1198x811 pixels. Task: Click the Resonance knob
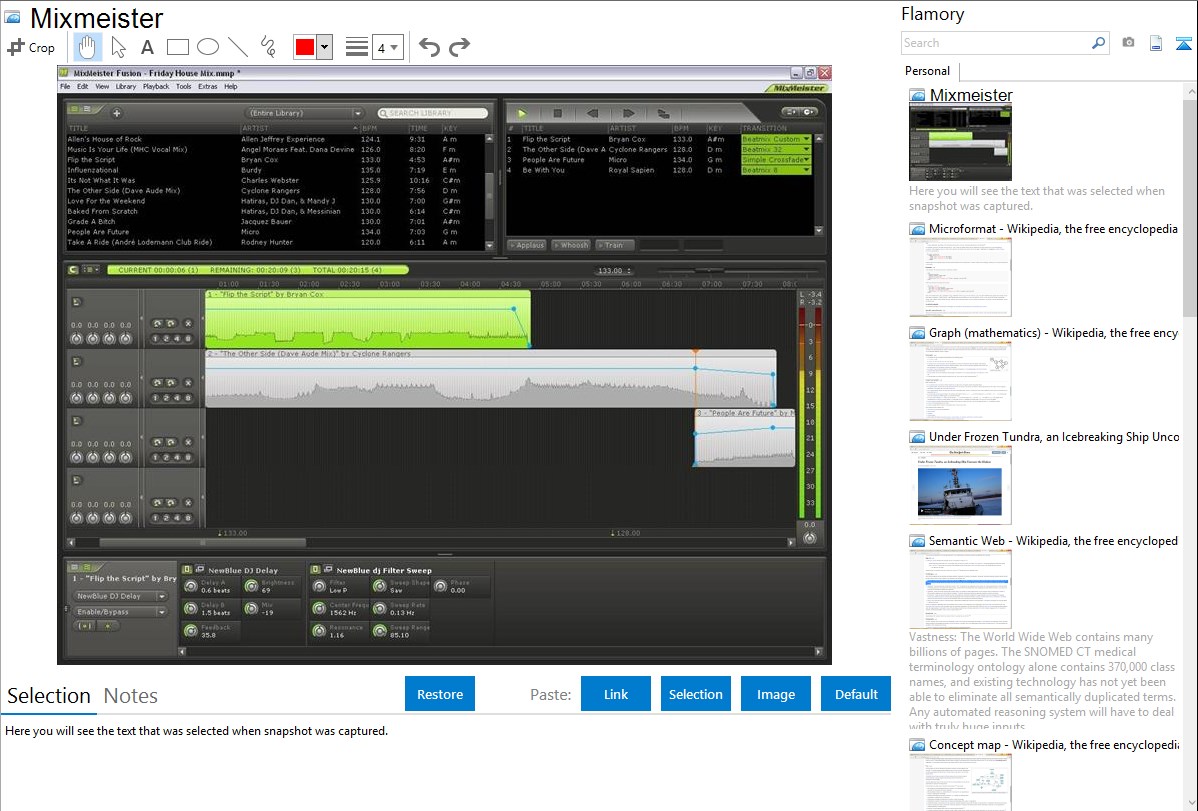pyautogui.click(x=319, y=631)
